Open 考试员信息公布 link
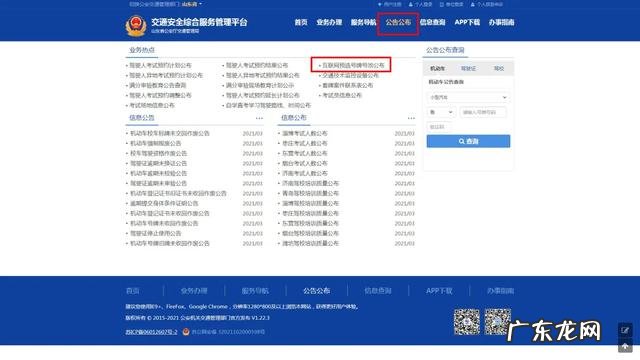 click(342, 96)
